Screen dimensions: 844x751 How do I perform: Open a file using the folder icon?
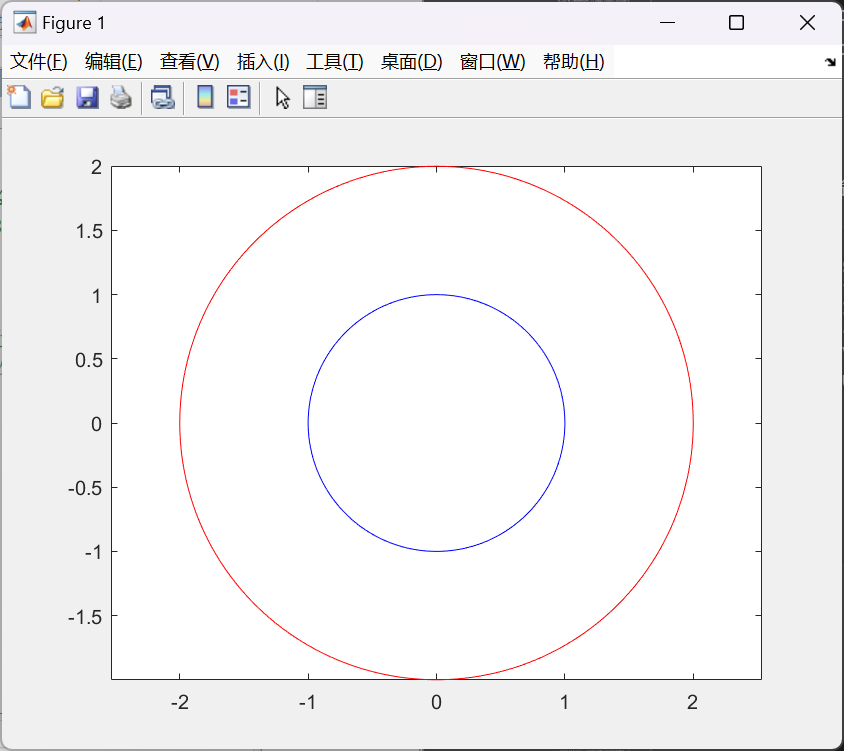52,97
